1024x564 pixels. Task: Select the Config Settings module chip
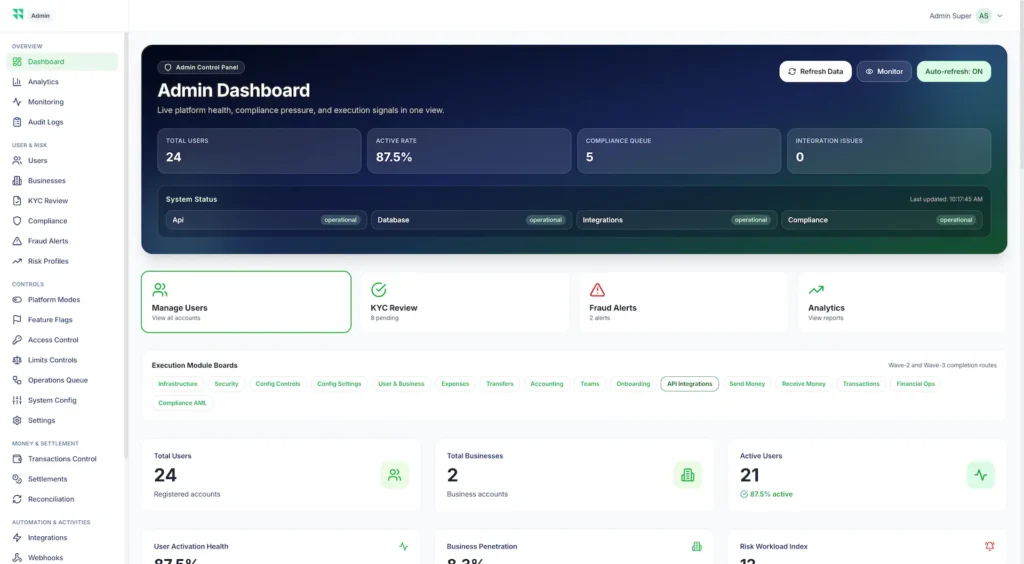point(339,384)
